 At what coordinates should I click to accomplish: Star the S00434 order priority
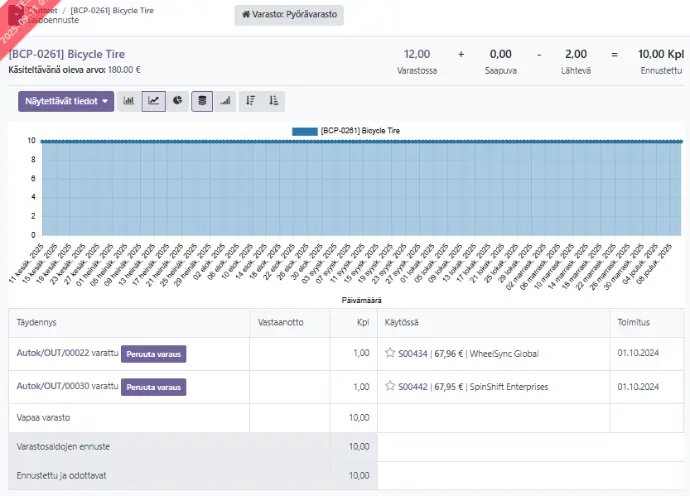(390, 353)
